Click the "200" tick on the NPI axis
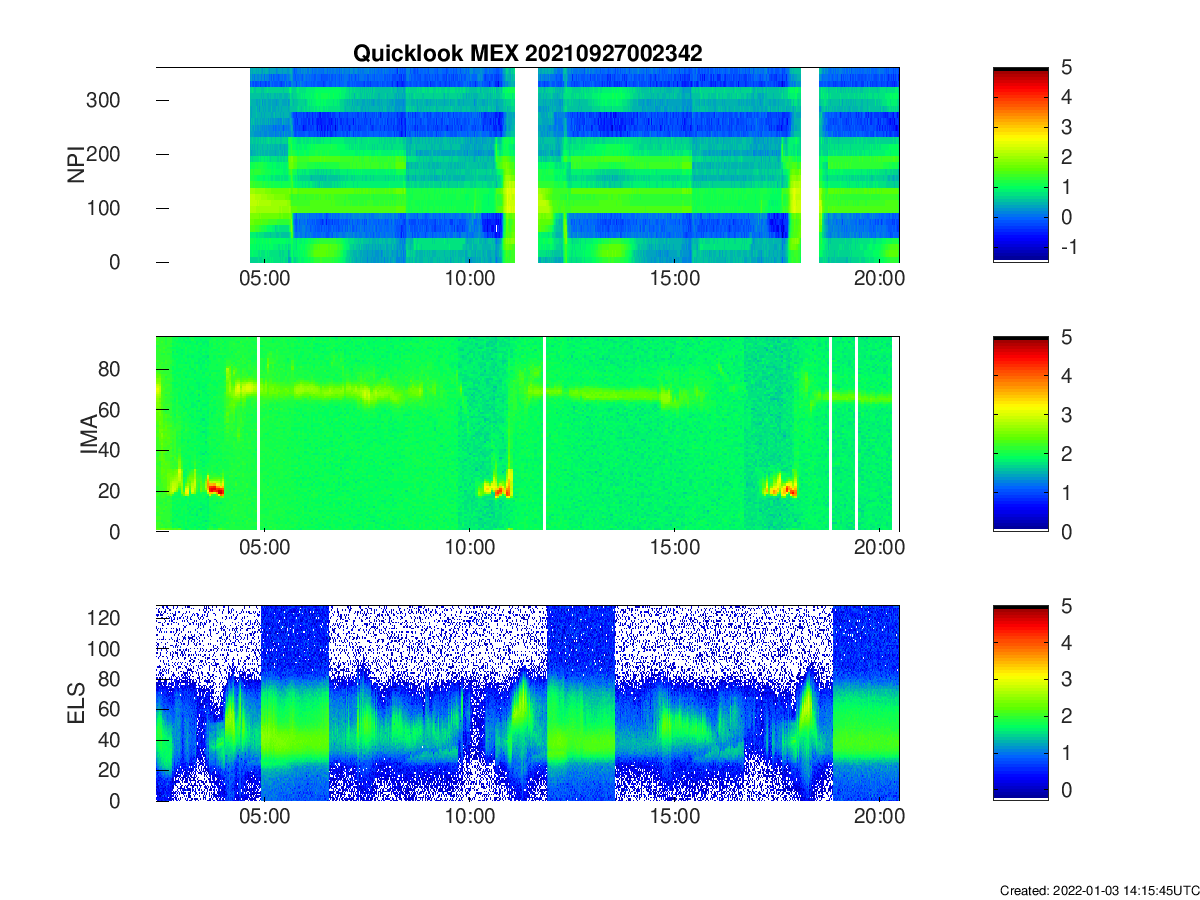The height and width of the screenshot is (900, 1200). coord(105,154)
